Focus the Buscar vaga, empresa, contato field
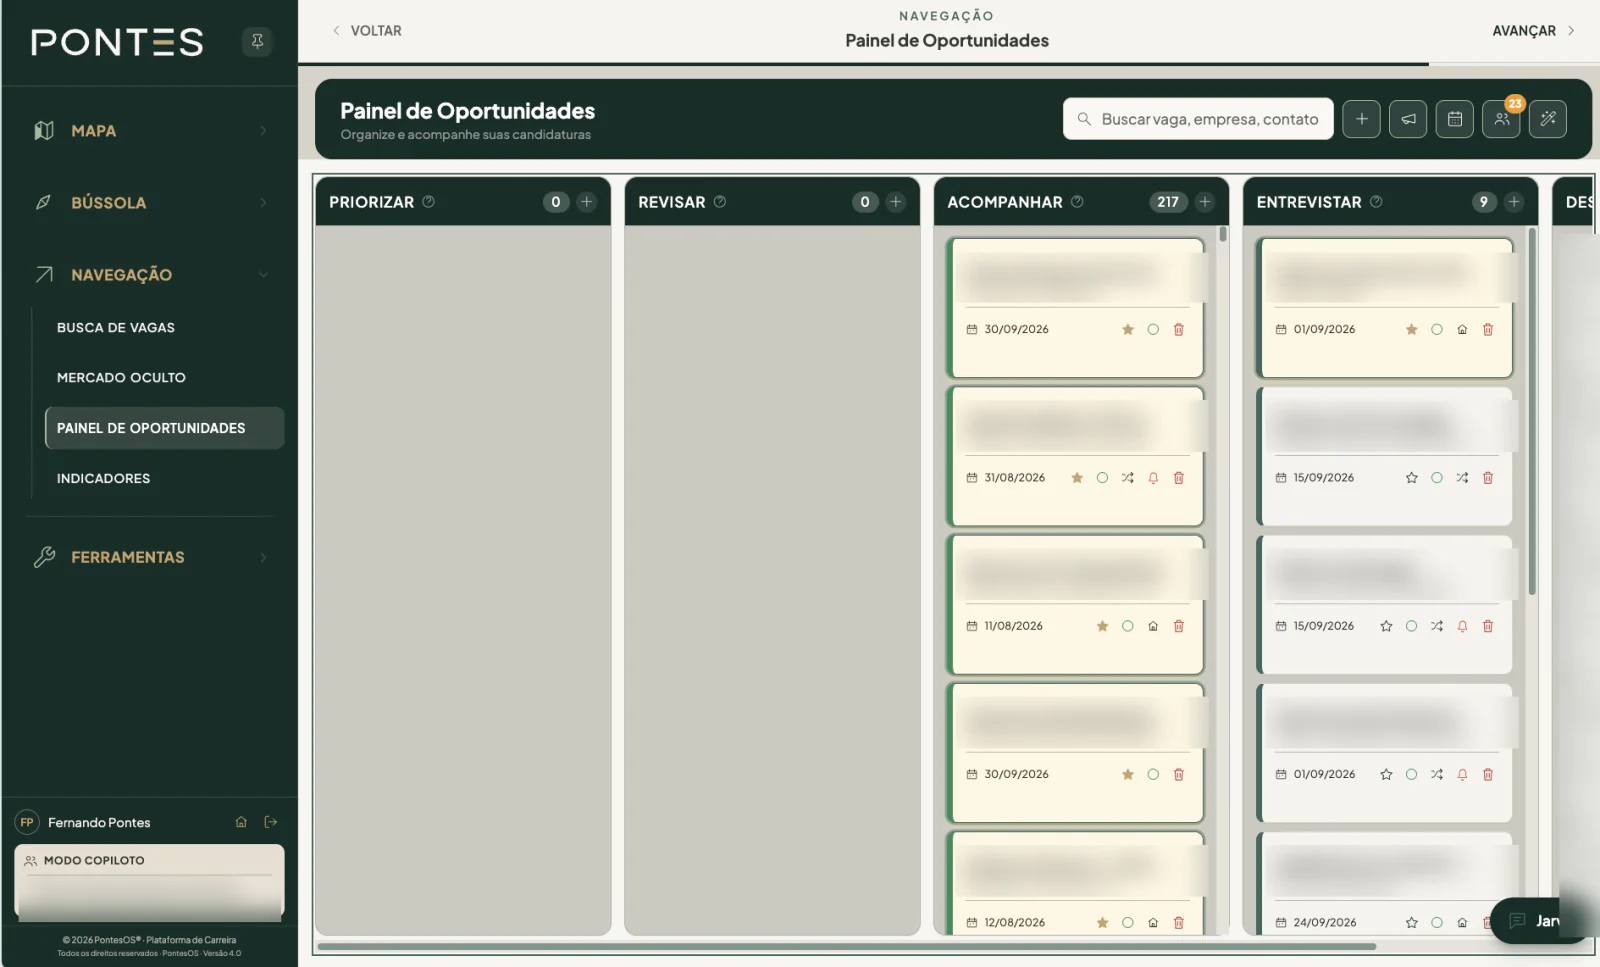1600x967 pixels. pos(1198,119)
